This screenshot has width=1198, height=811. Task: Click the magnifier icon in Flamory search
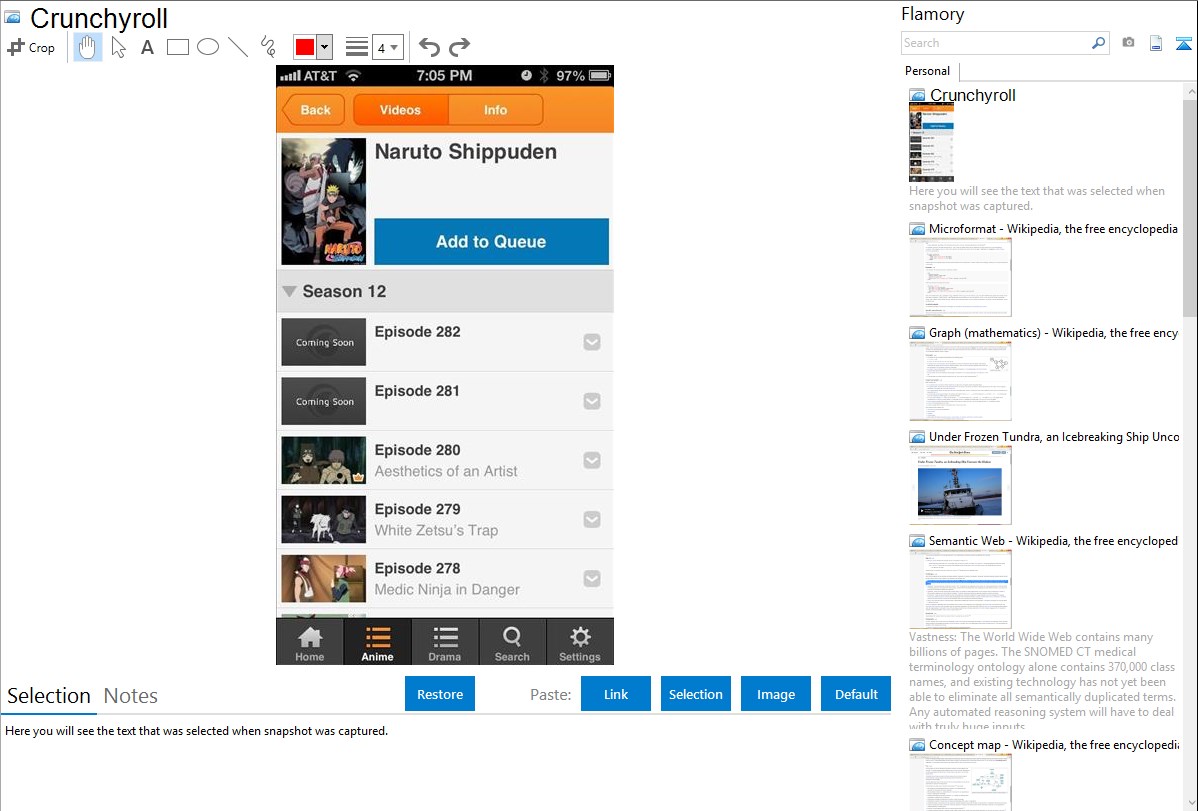[x=1098, y=43]
